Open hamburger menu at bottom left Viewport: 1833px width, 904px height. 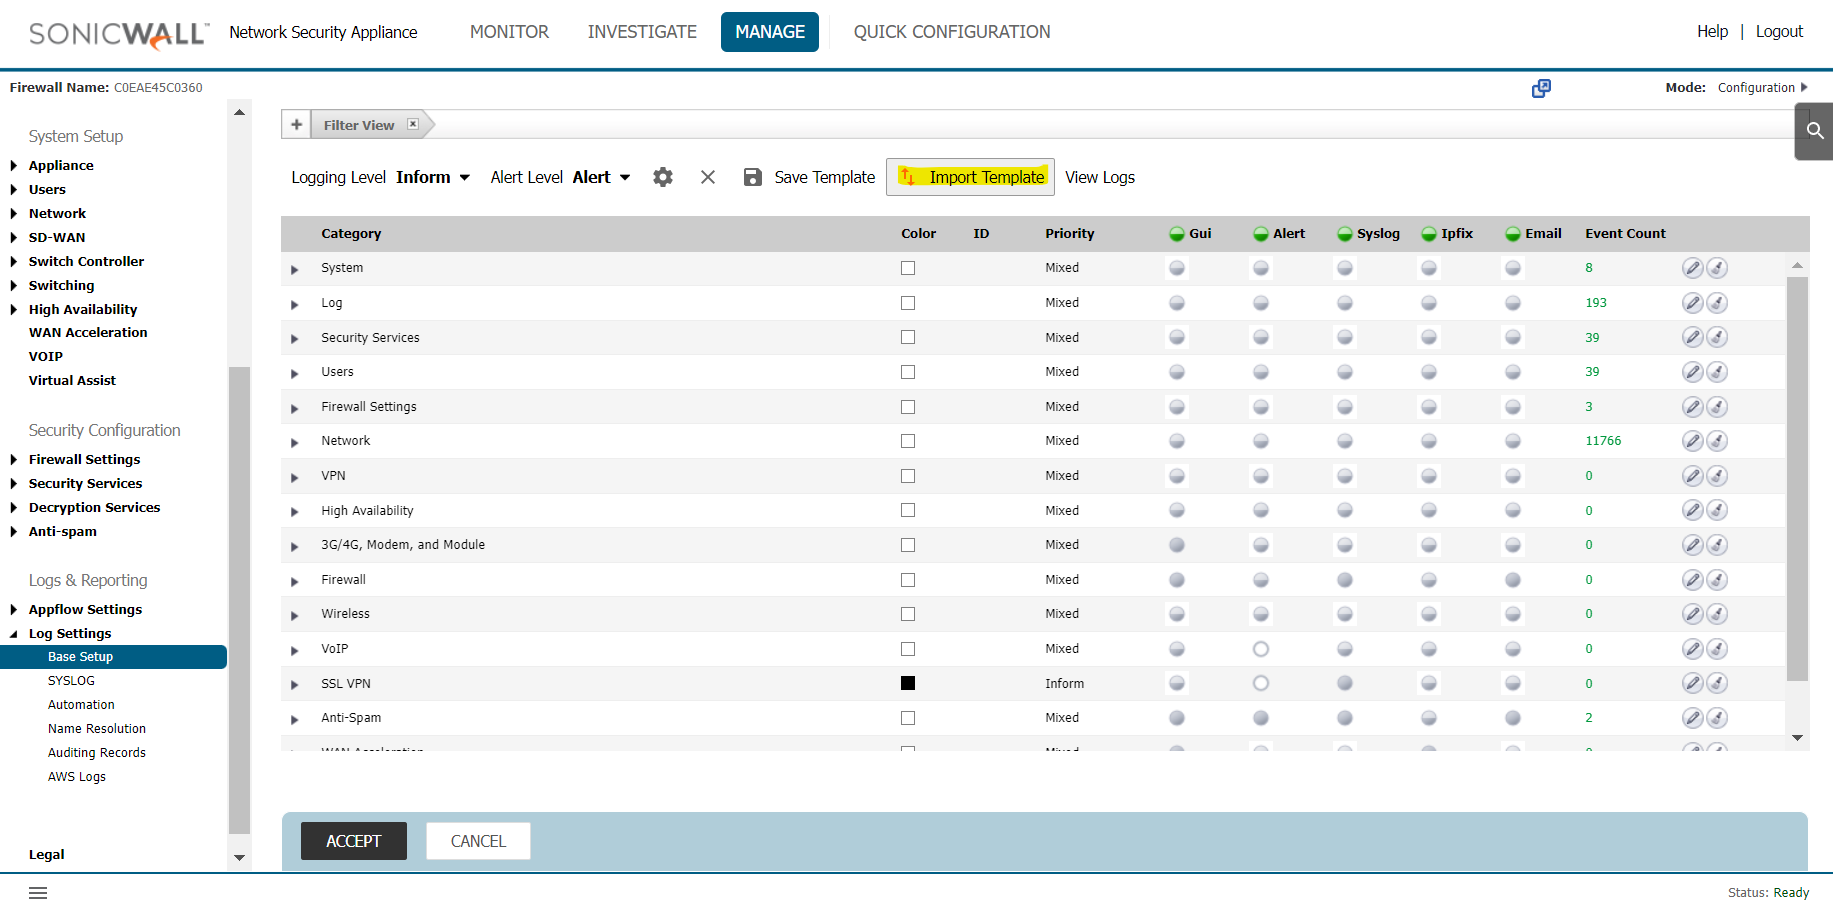pos(38,893)
